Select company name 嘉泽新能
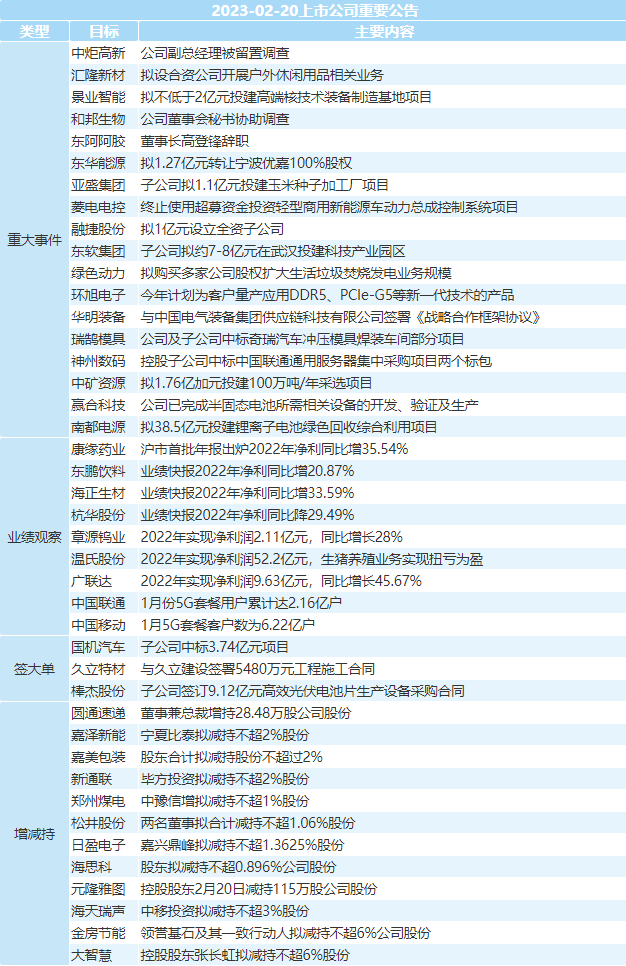This screenshot has height=966, width=626. pos(98,735)
